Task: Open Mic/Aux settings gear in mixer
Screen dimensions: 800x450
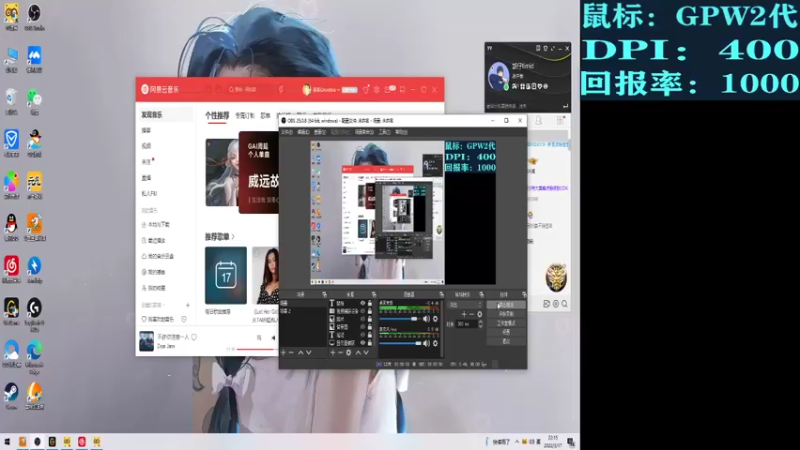Action: [x=435, y=343]
